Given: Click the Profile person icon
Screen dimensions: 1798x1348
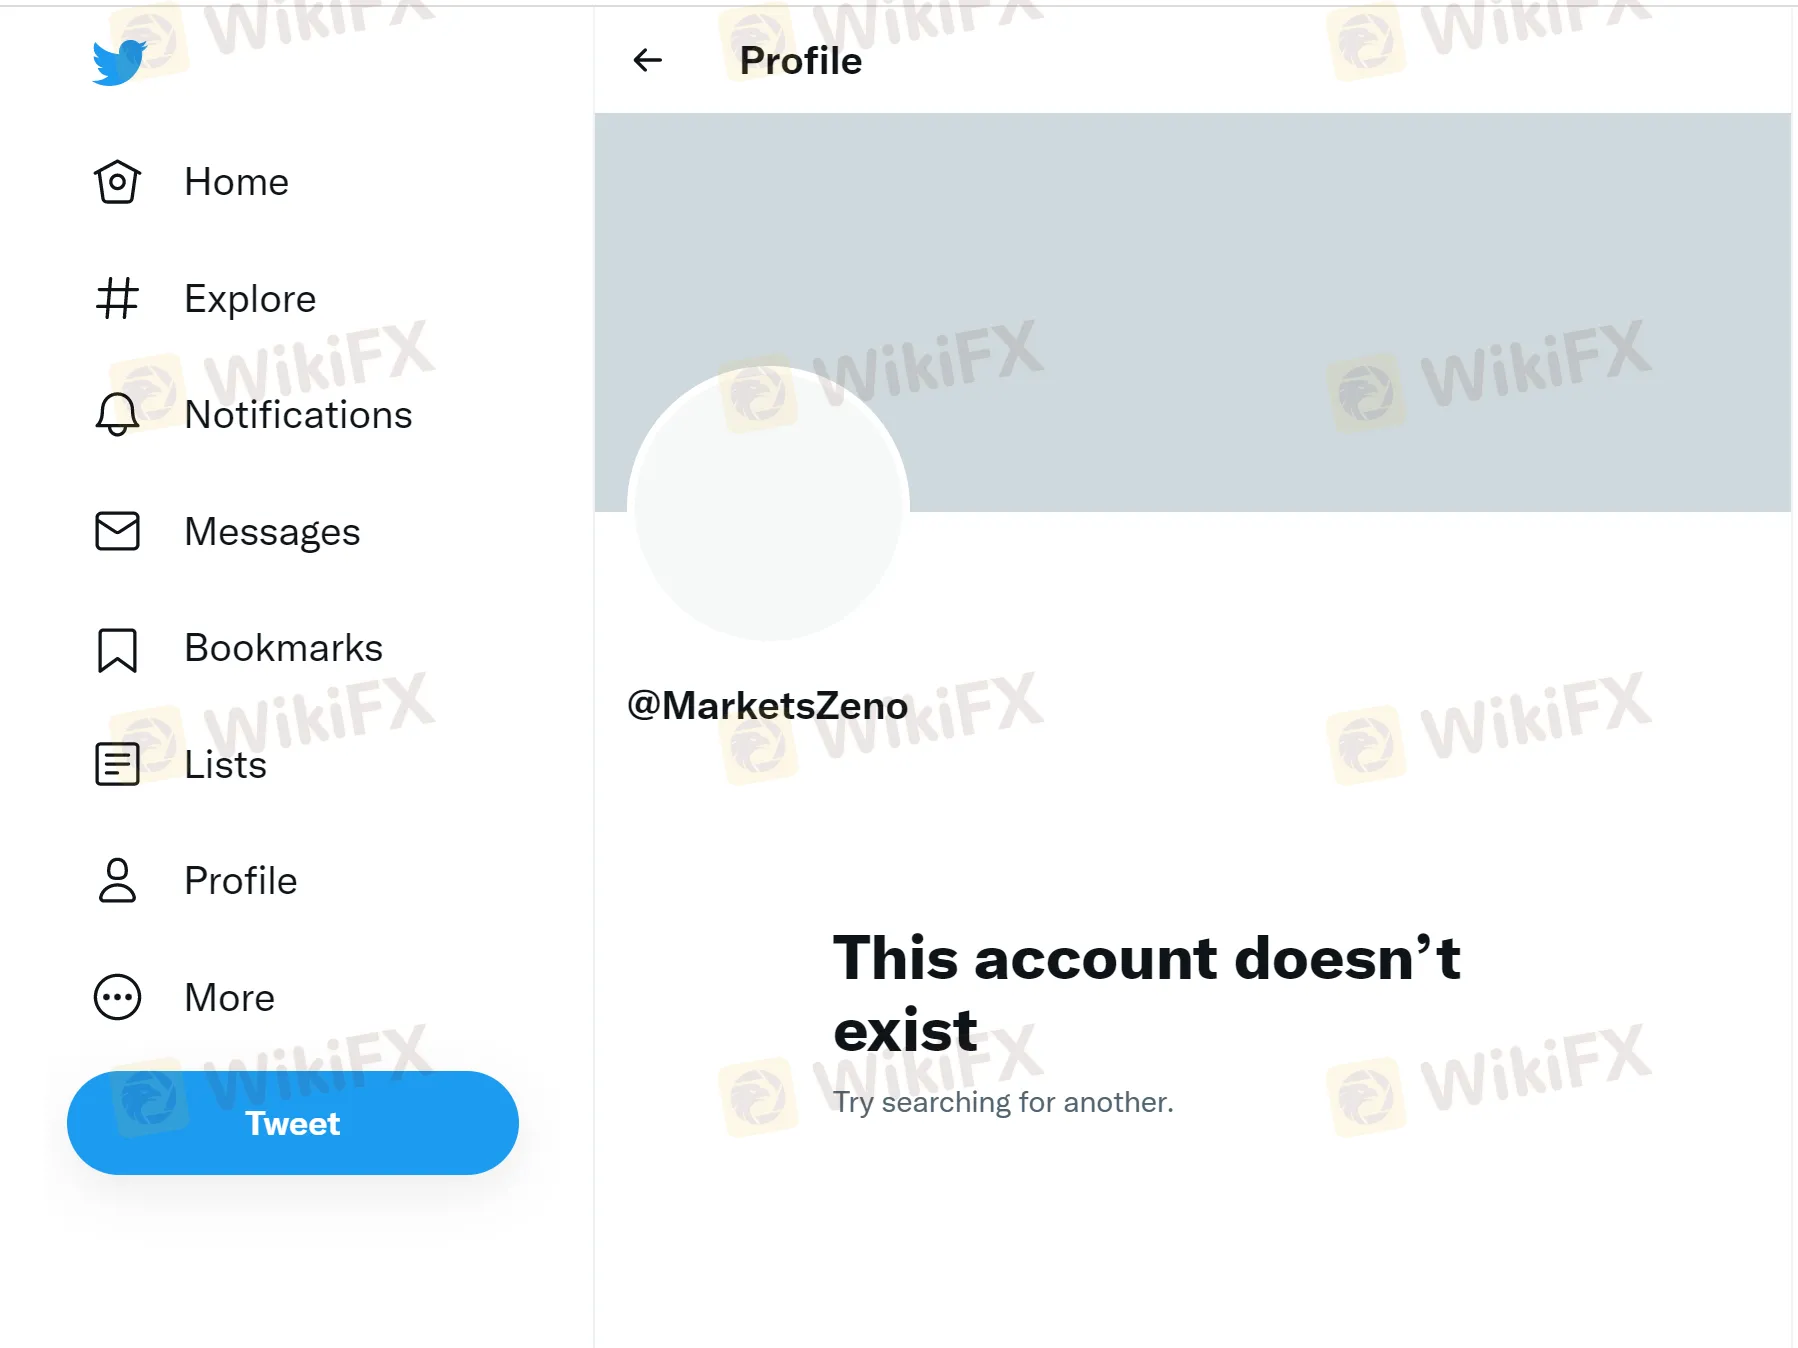Looking at the screenshot, I should [x=117, y=881].
